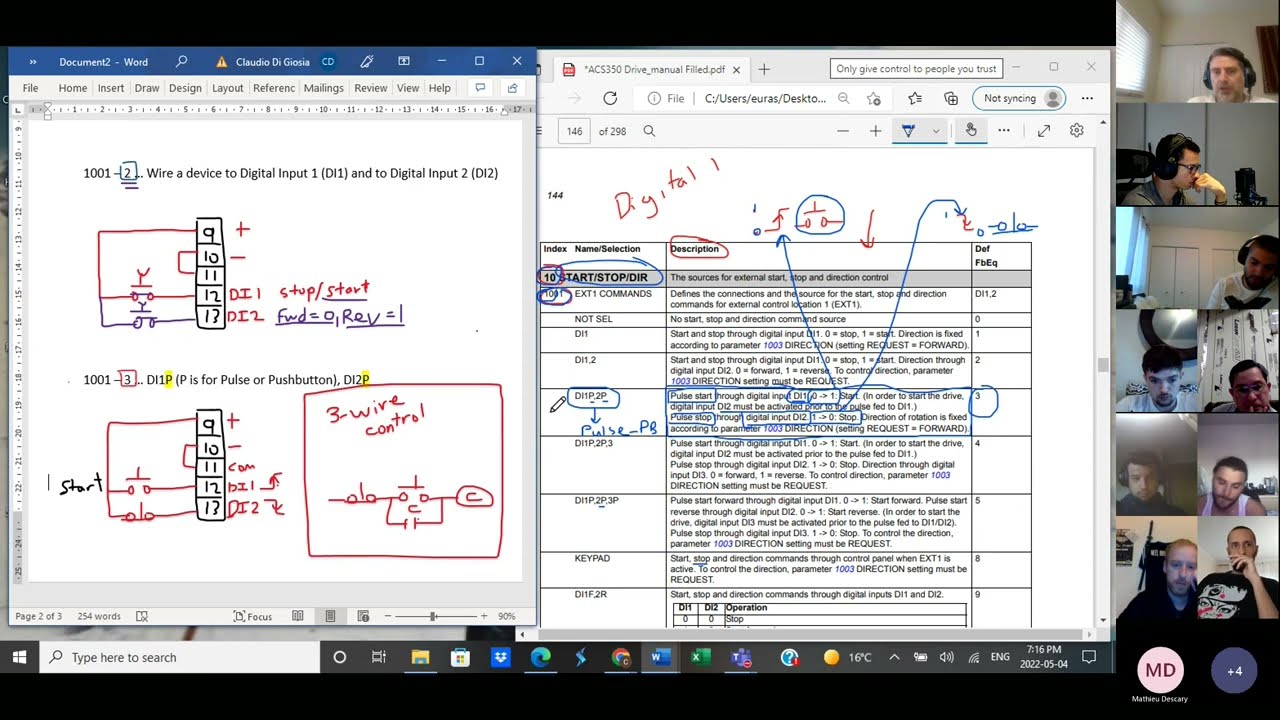This screenshot has height=720, width=1280.
Task: Switch to Web Layout view in Word
Action: coord(363,616)
